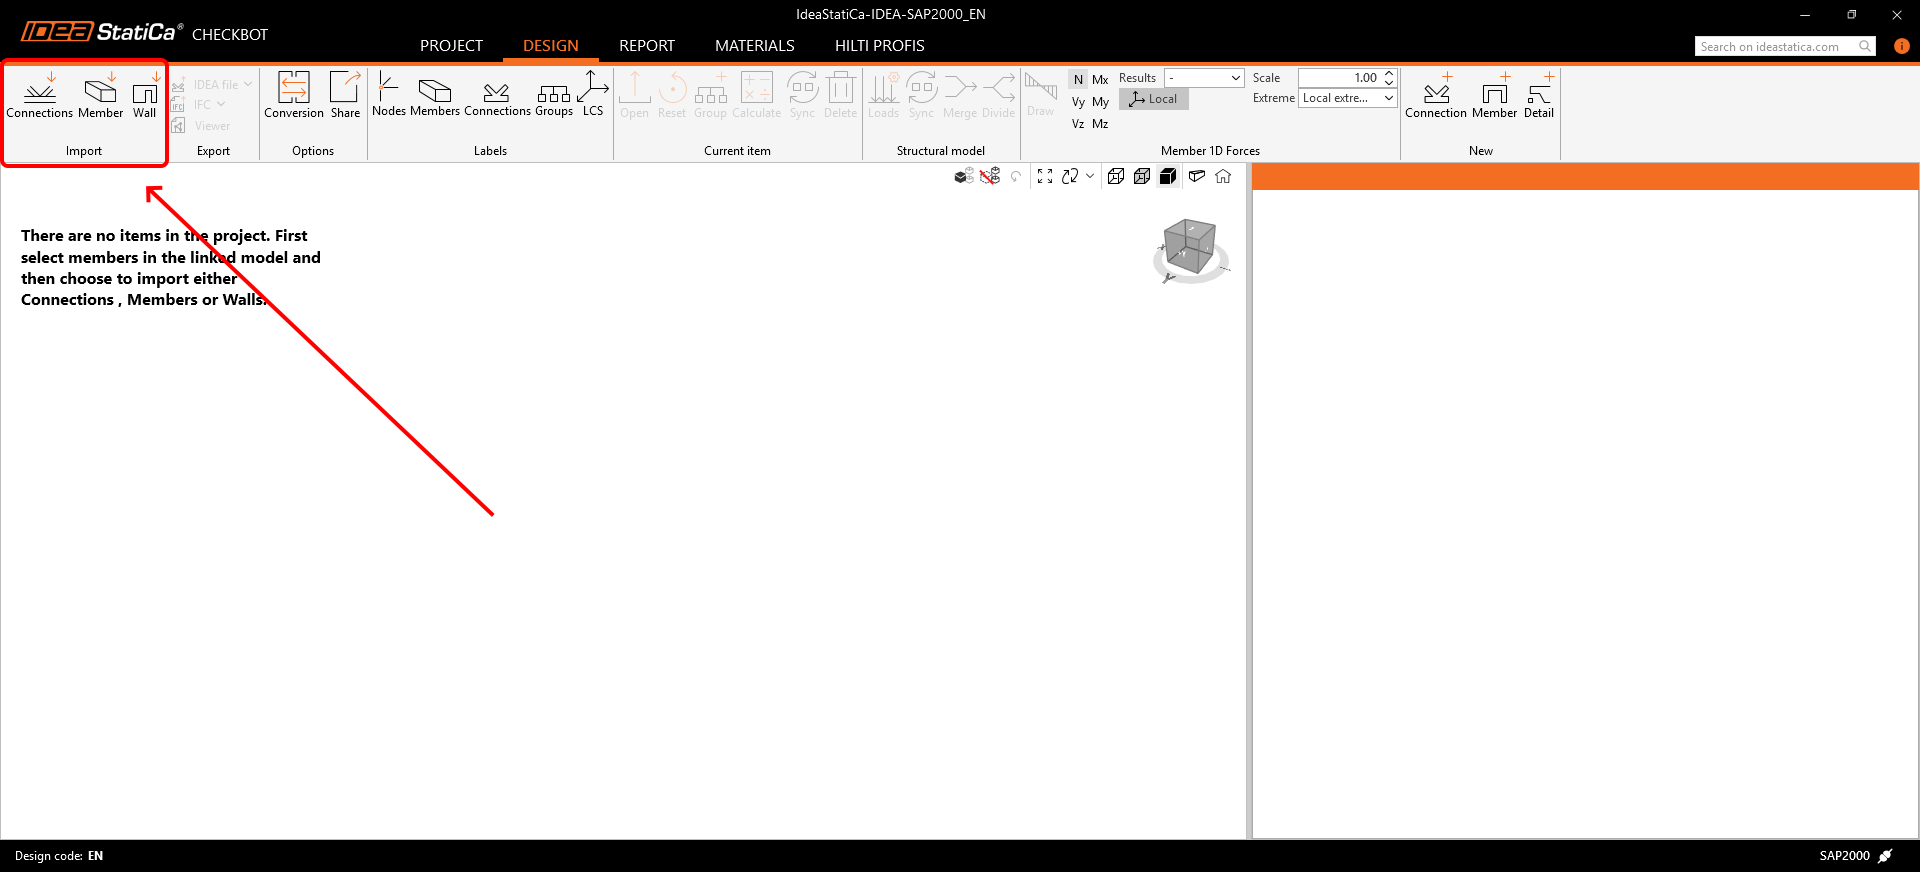Toggle the Mx force display
Screen dimensions: 1920x872
click(x=1100, y=80)
